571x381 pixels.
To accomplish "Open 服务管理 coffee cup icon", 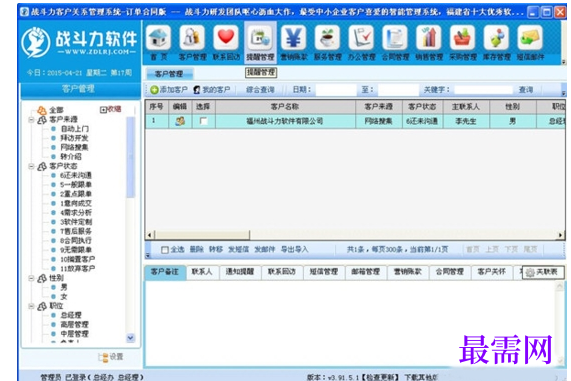I will click(327, 38).
